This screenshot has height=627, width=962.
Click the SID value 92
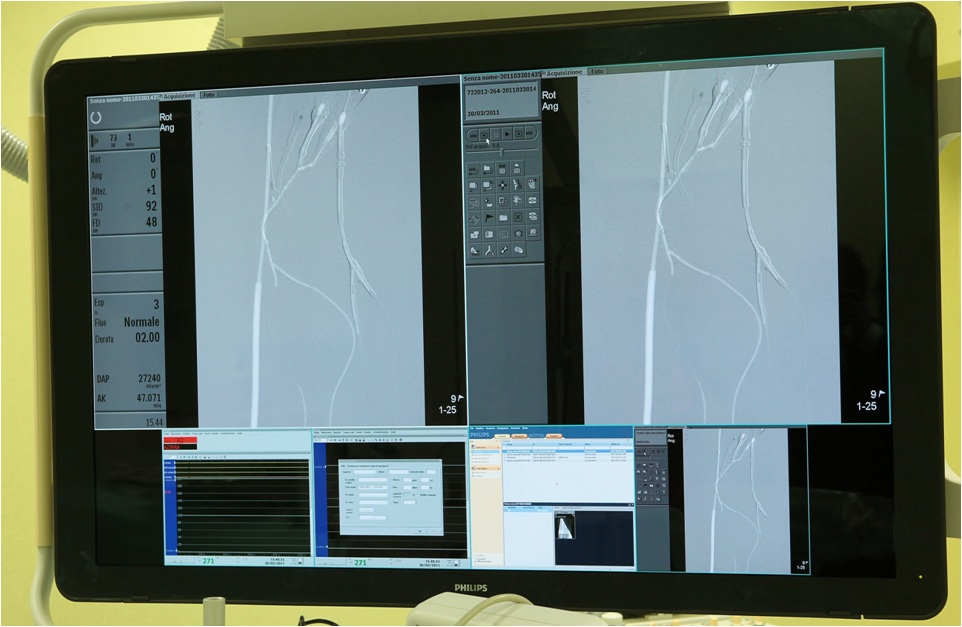(x=151, y=206)
